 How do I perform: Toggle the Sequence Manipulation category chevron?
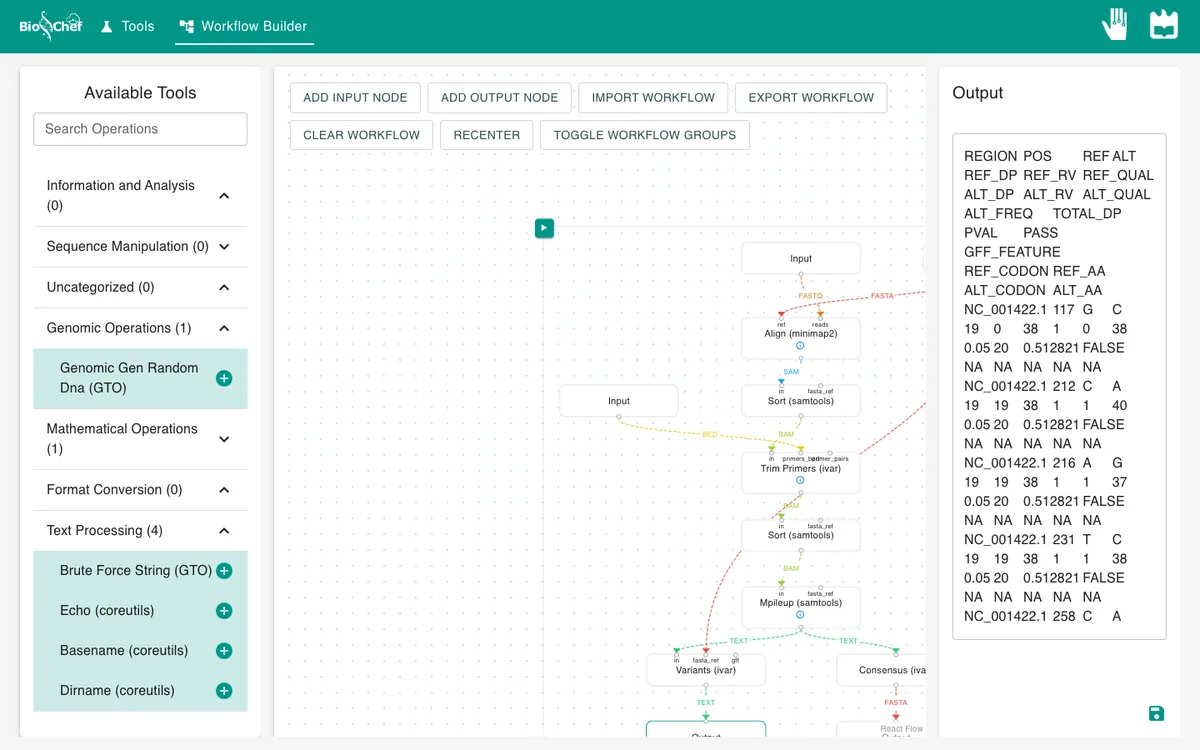click(x=224, y=247)
